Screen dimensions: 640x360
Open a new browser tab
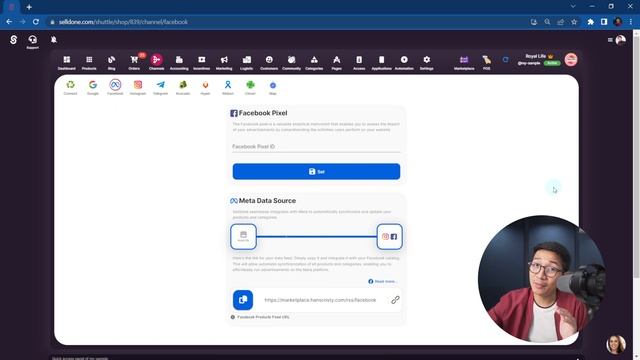29,7
